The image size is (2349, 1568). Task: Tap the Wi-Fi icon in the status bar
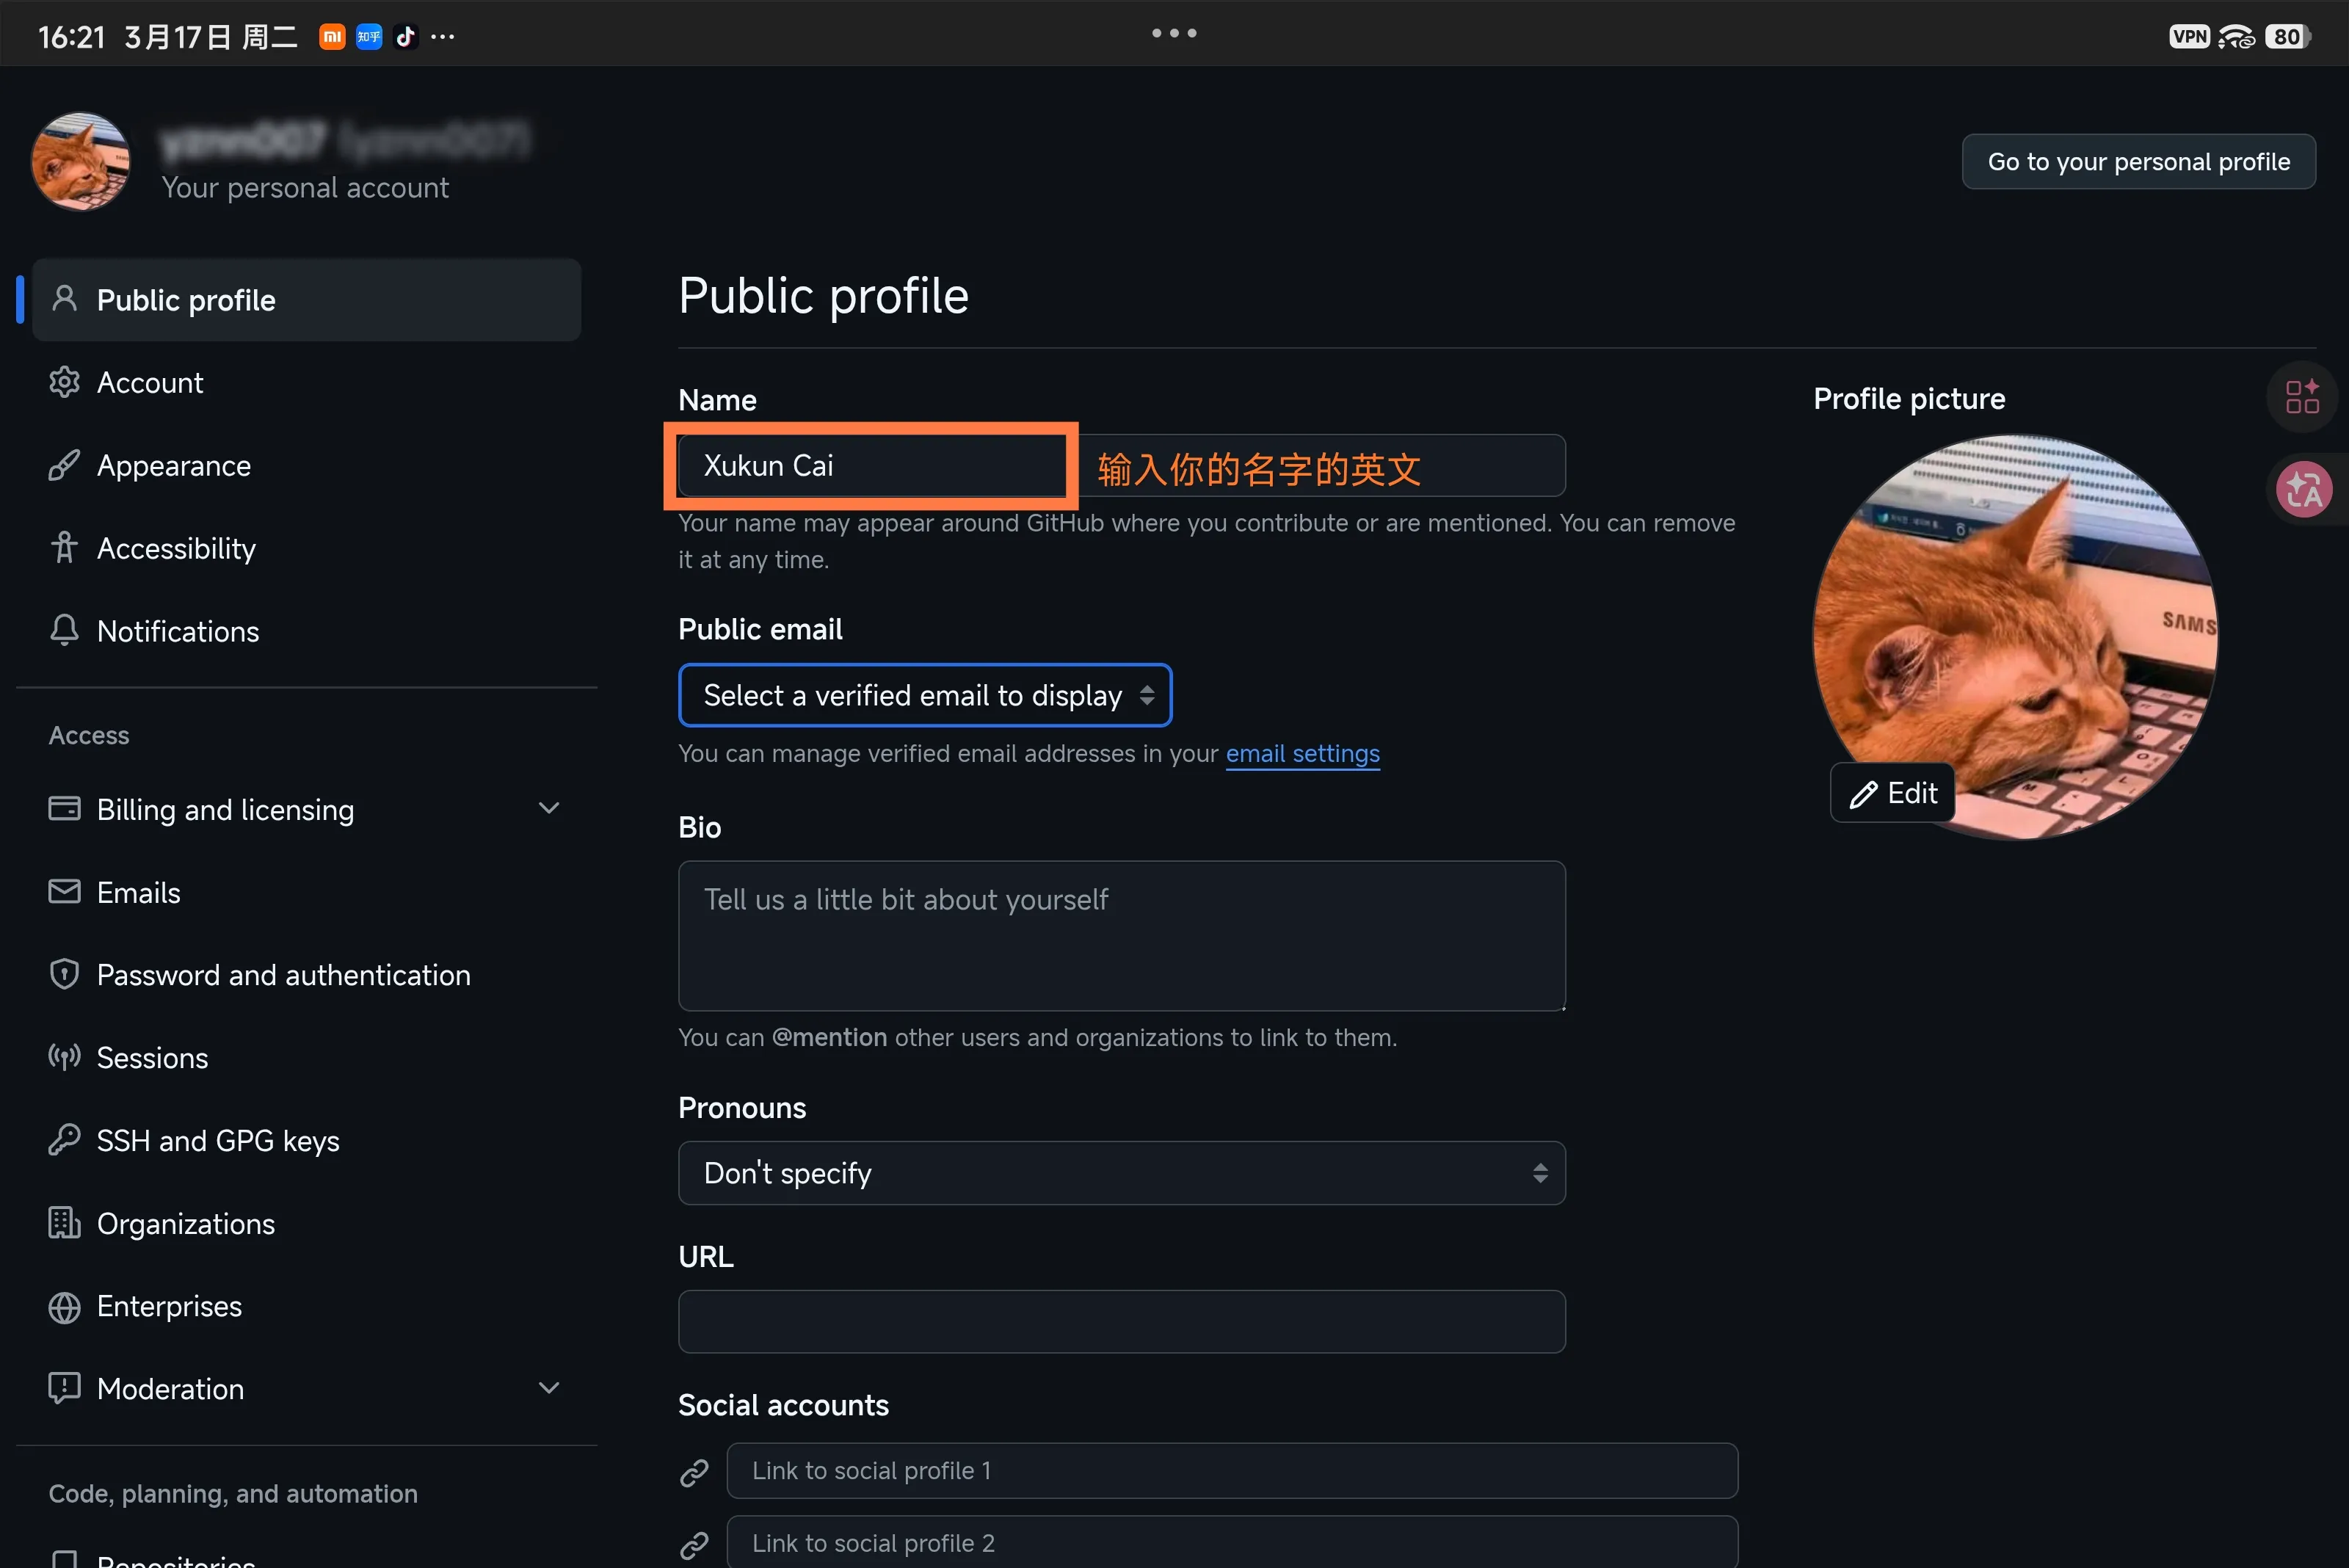pos(2236,36)
